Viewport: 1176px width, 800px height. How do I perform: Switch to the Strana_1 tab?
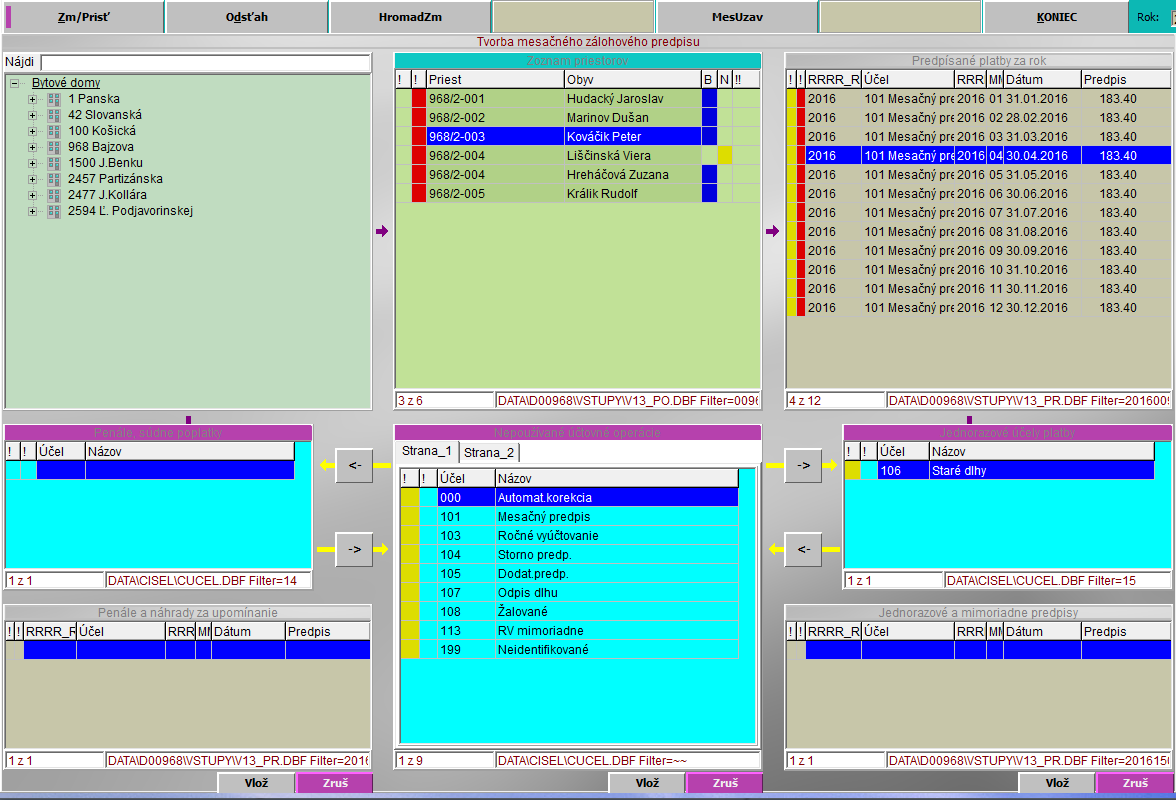pos(427,451)
